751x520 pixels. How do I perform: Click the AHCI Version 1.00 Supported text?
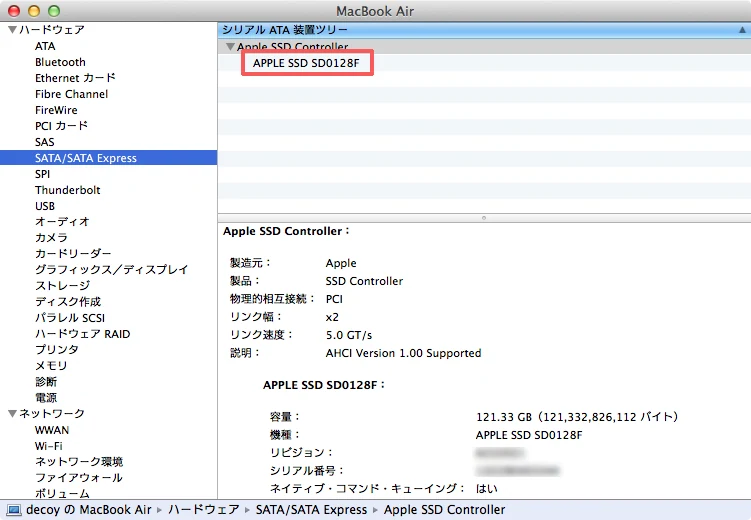(x=403, y=353)
